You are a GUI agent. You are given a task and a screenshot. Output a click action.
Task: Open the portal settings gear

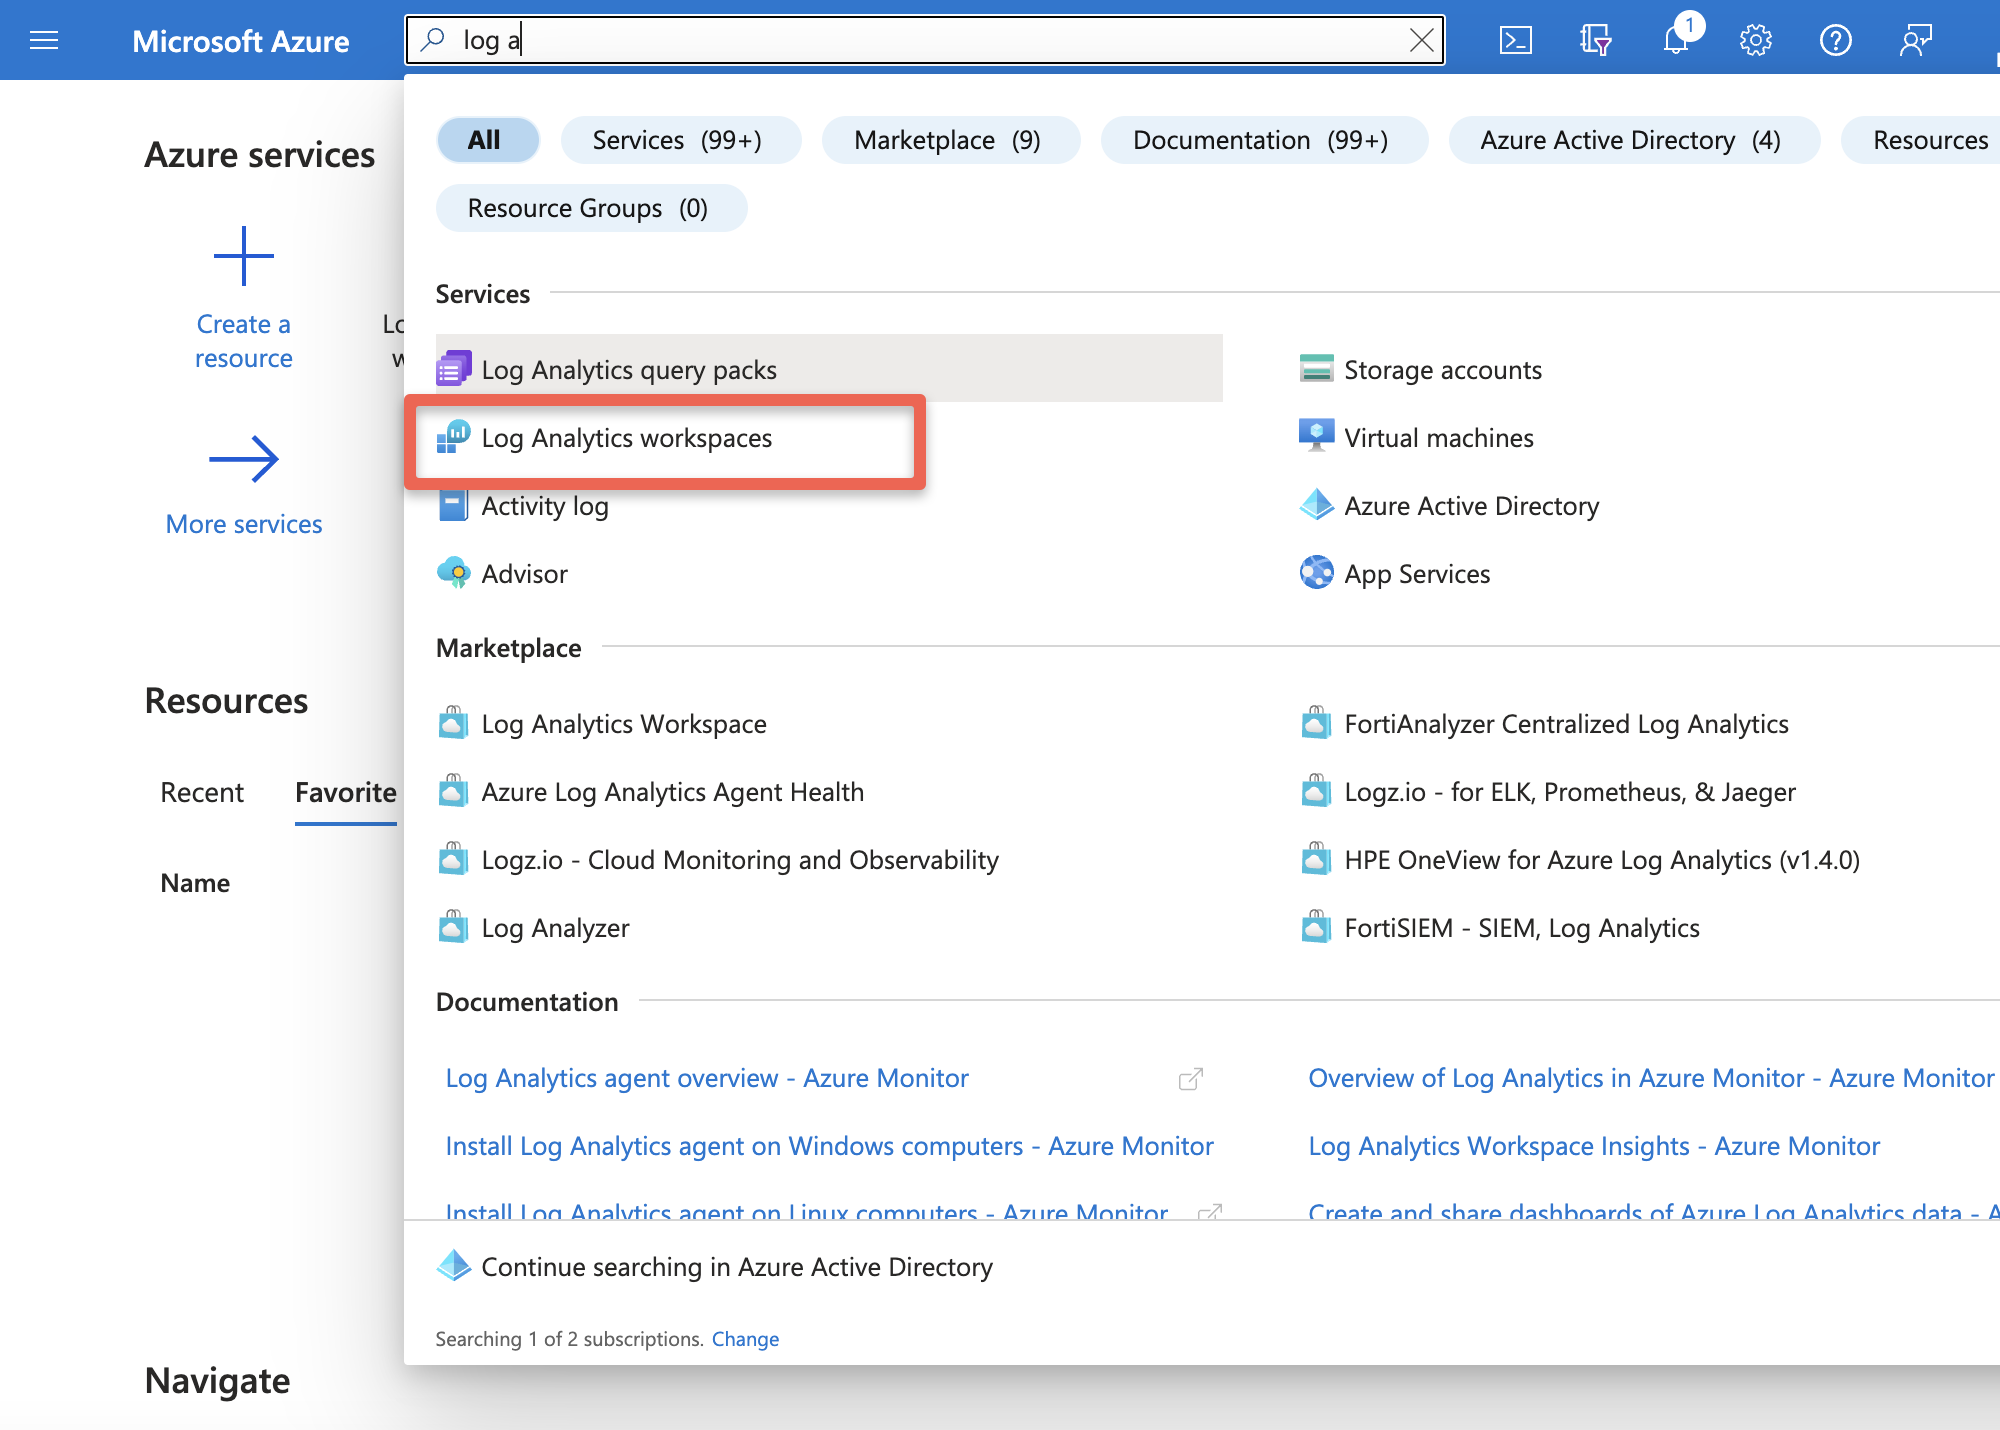click(1756, 40)
